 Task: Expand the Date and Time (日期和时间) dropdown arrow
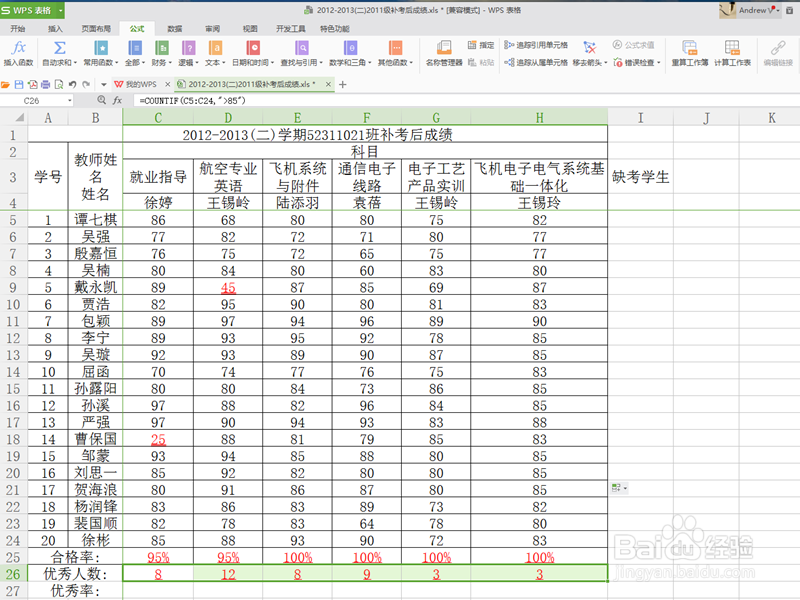click(272, 63)
